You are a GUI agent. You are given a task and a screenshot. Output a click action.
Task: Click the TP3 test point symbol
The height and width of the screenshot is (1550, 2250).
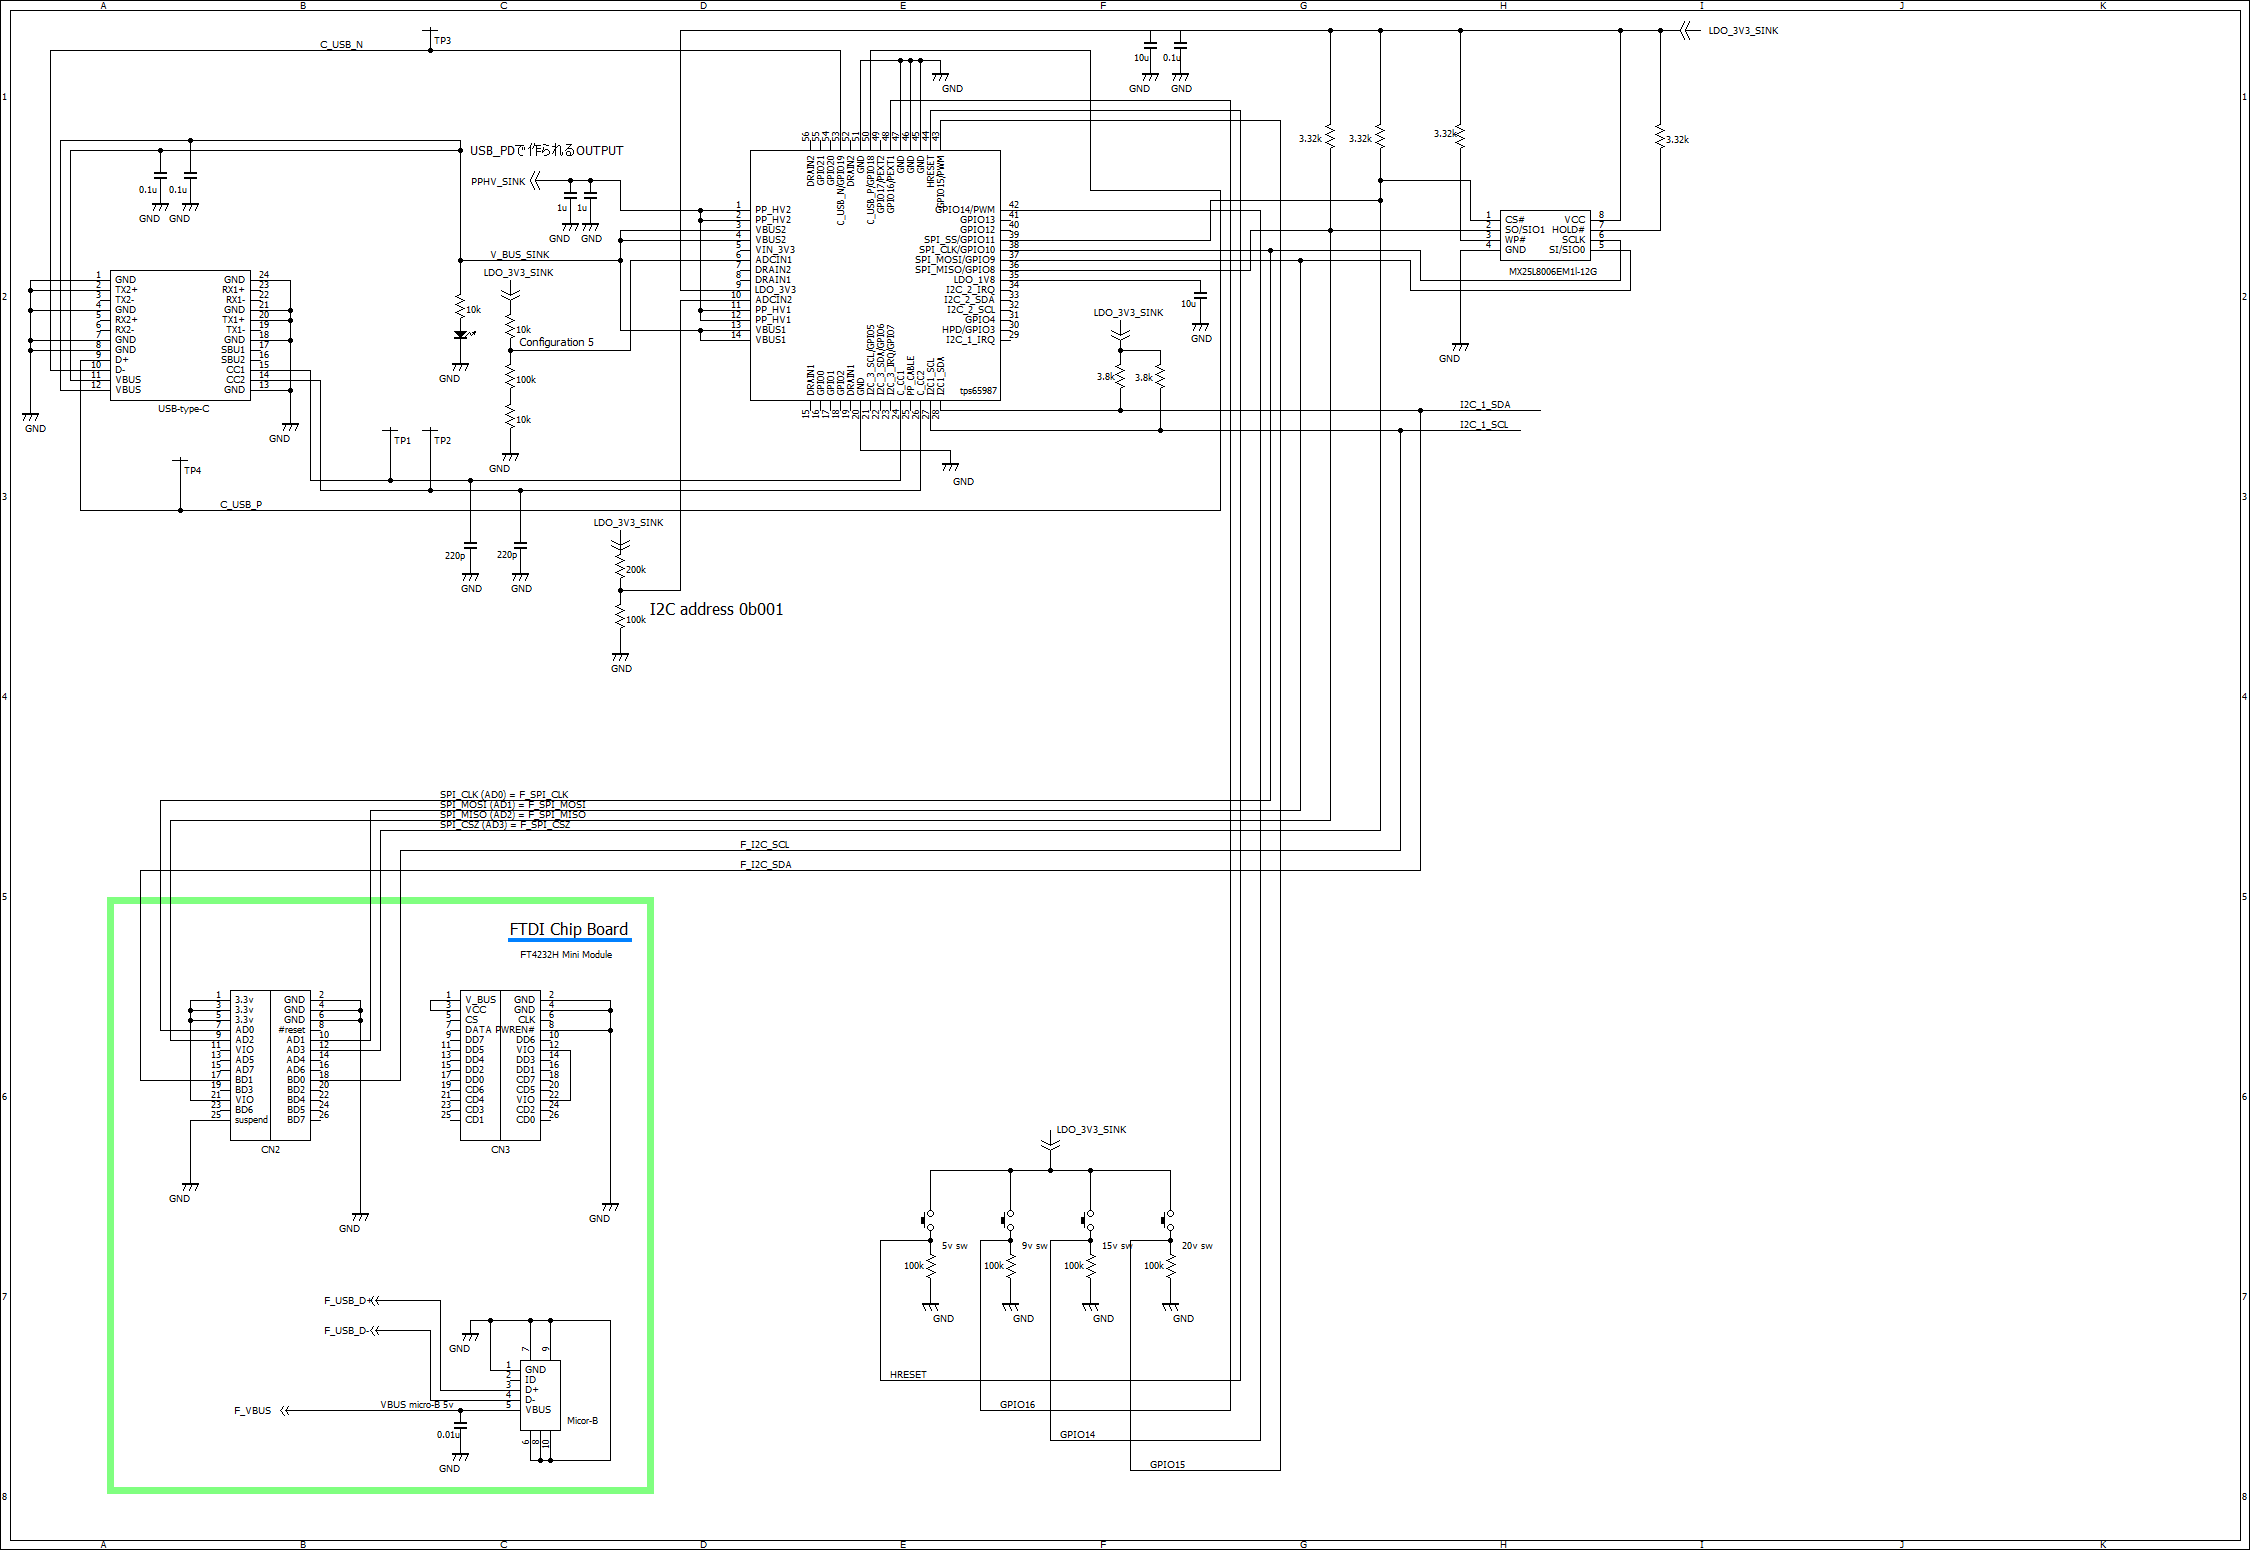(x=431, y=38)
